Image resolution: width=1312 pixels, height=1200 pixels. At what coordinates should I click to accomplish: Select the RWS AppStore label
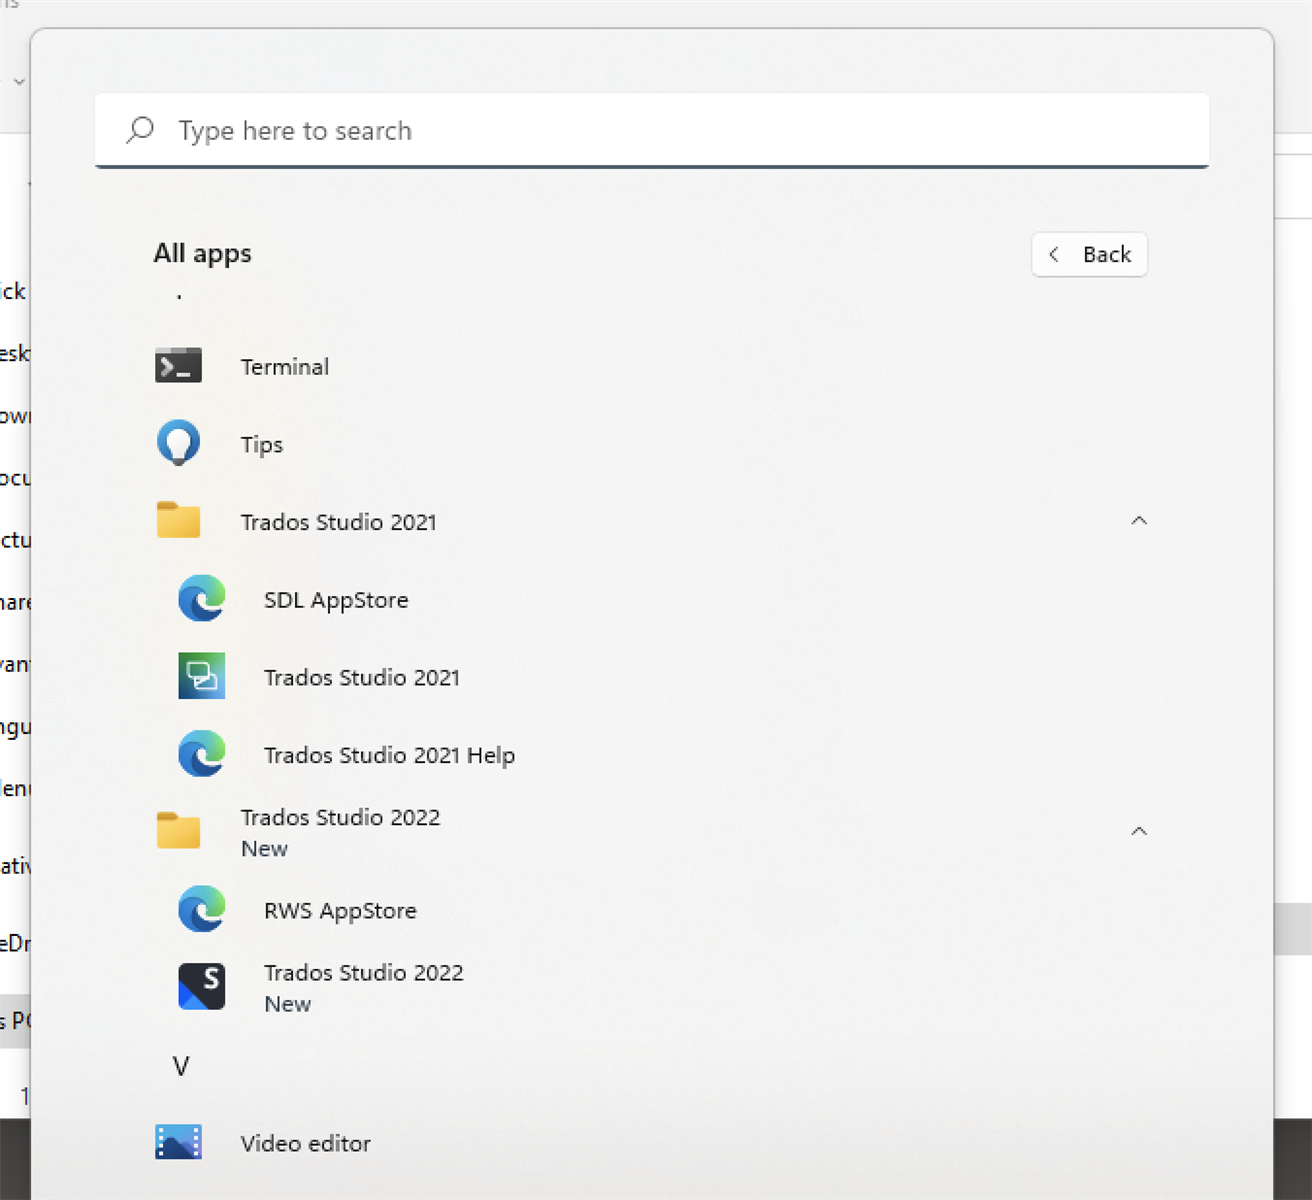click(x=340, y=911)
